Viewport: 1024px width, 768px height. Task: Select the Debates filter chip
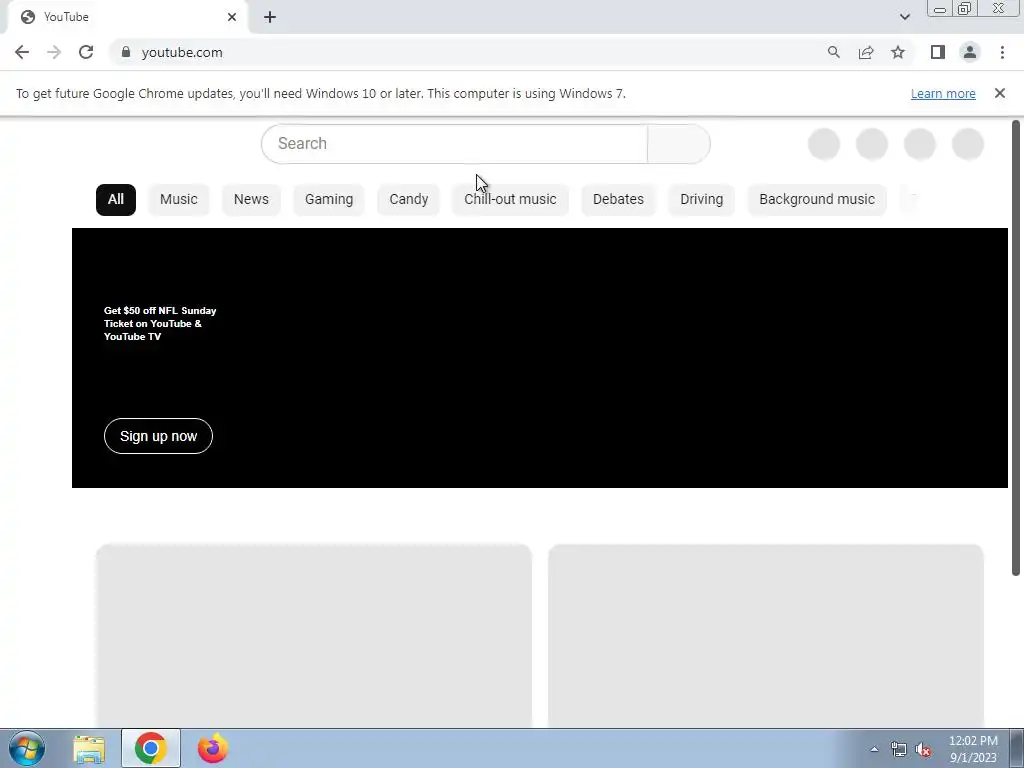(x=618, y=199)
